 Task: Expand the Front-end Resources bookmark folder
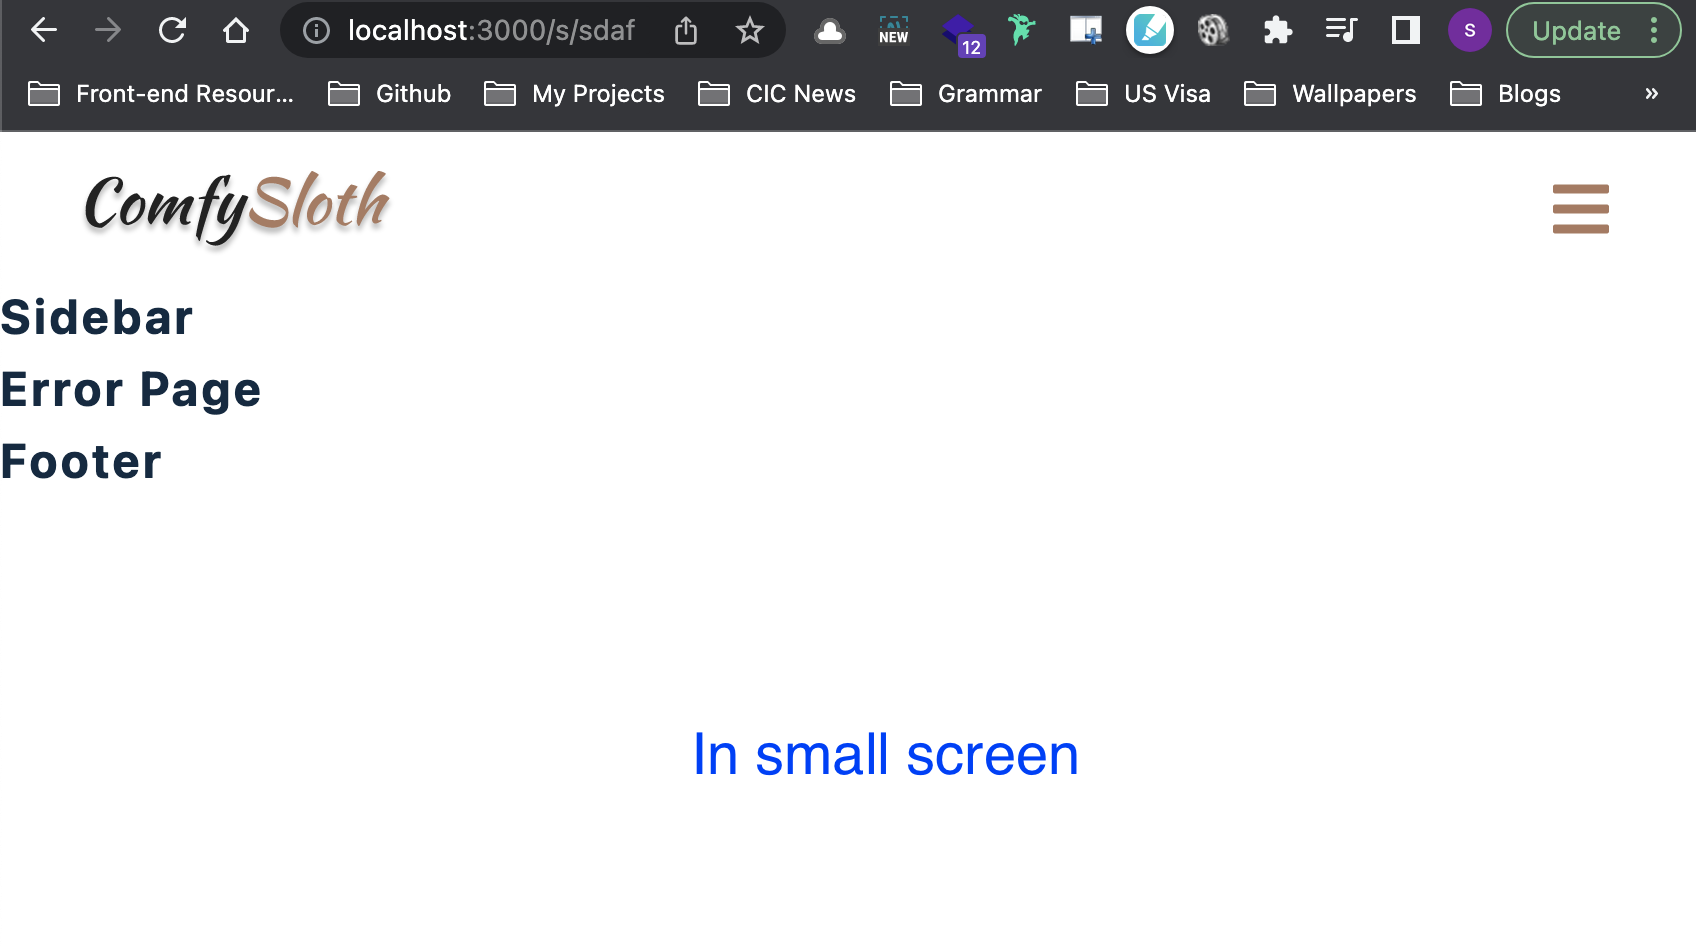pos(161,94)
